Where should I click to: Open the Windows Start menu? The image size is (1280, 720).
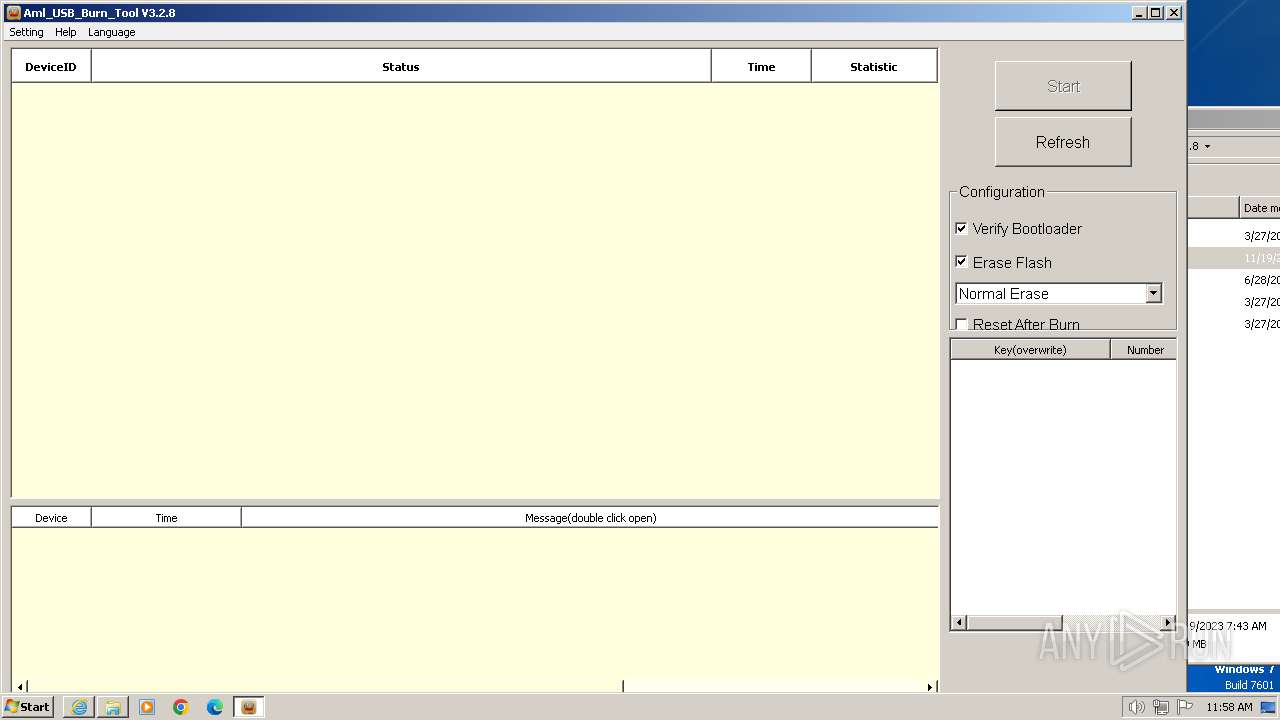pyautogui.click(x=27, y=707)
